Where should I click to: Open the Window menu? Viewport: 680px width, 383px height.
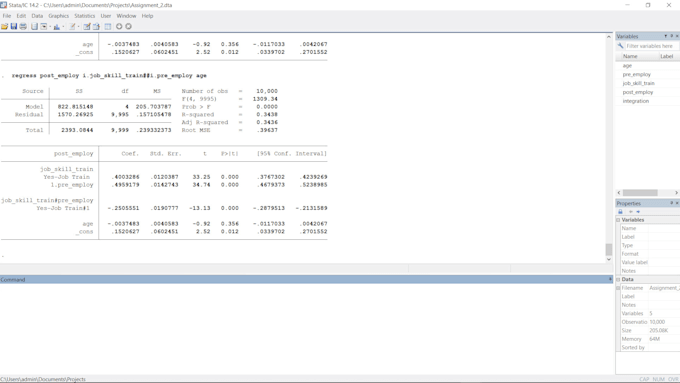pos(126,16)
